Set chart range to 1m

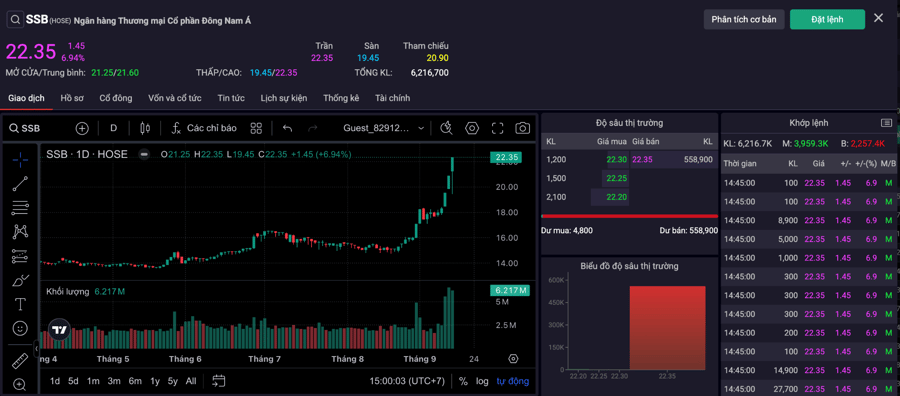93,381
